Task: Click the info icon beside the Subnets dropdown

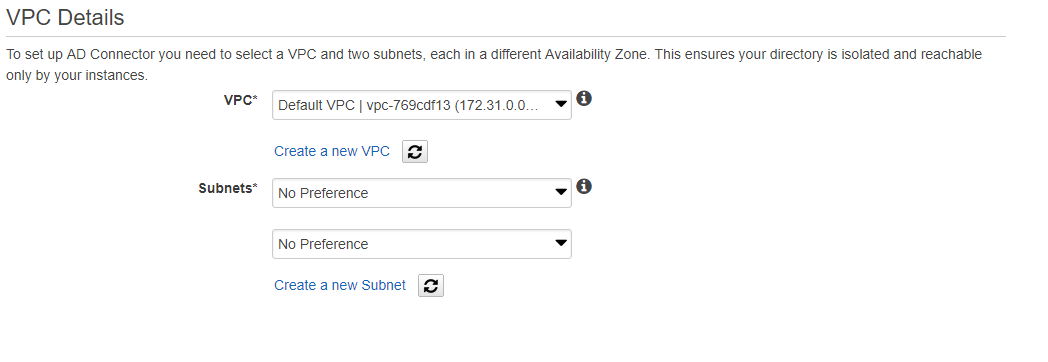Action: tap(583, 186)
